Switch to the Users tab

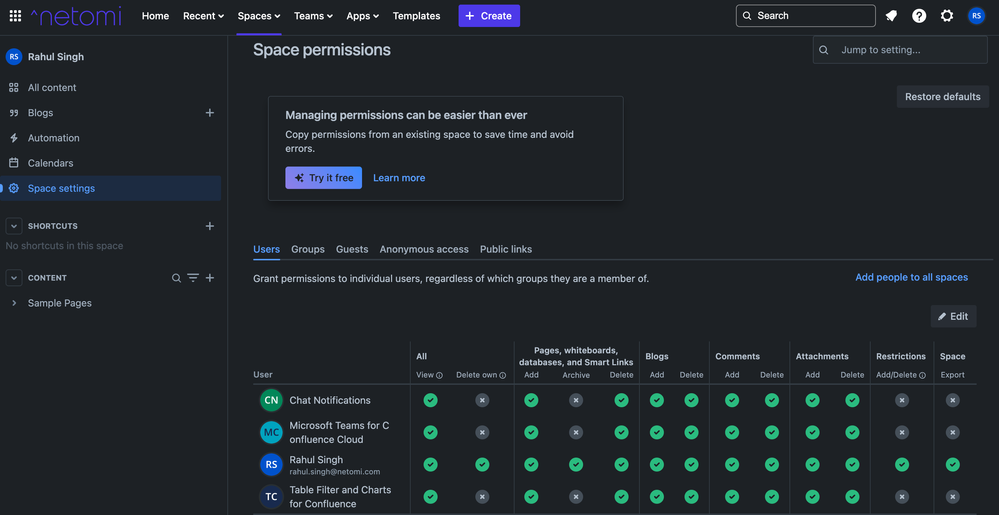click(x=266, y=249)
